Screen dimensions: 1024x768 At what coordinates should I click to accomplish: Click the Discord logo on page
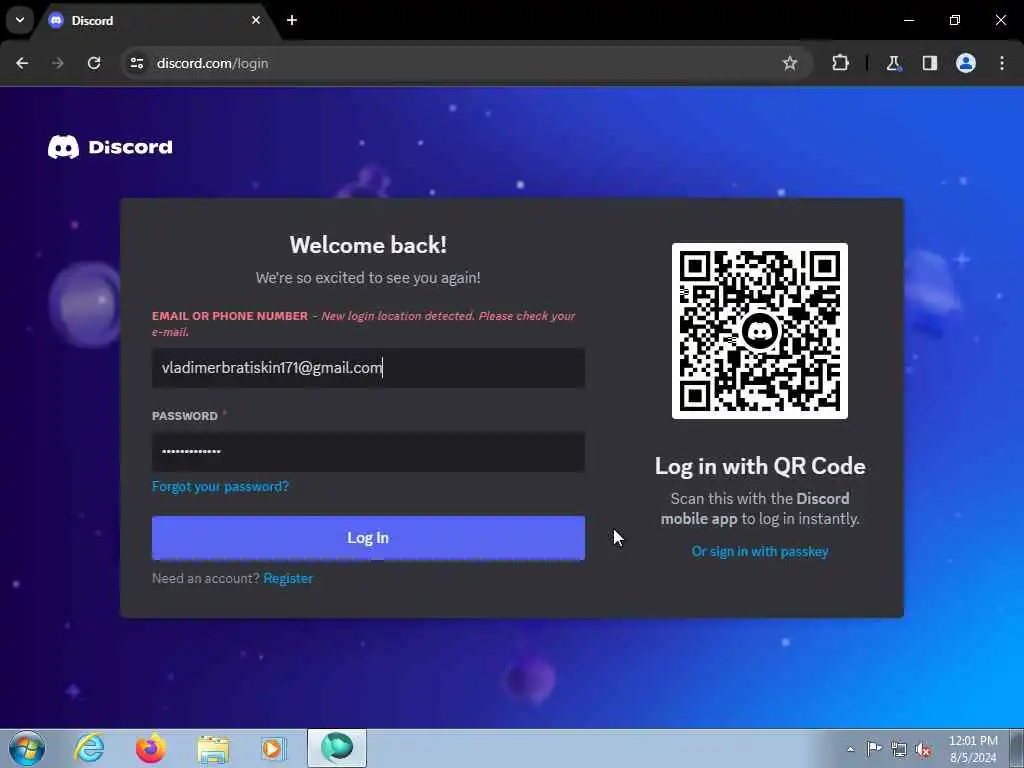(x=110, y=147)
